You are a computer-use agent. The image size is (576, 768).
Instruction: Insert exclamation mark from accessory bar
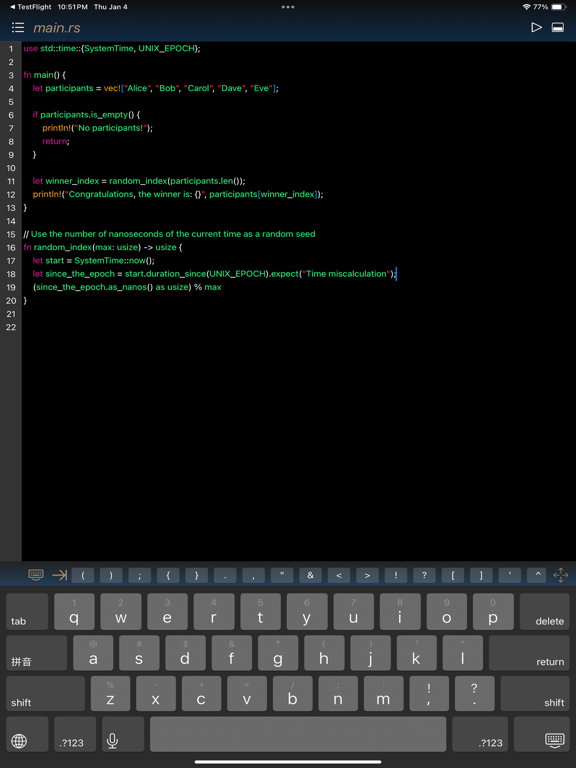click(396, 576)
